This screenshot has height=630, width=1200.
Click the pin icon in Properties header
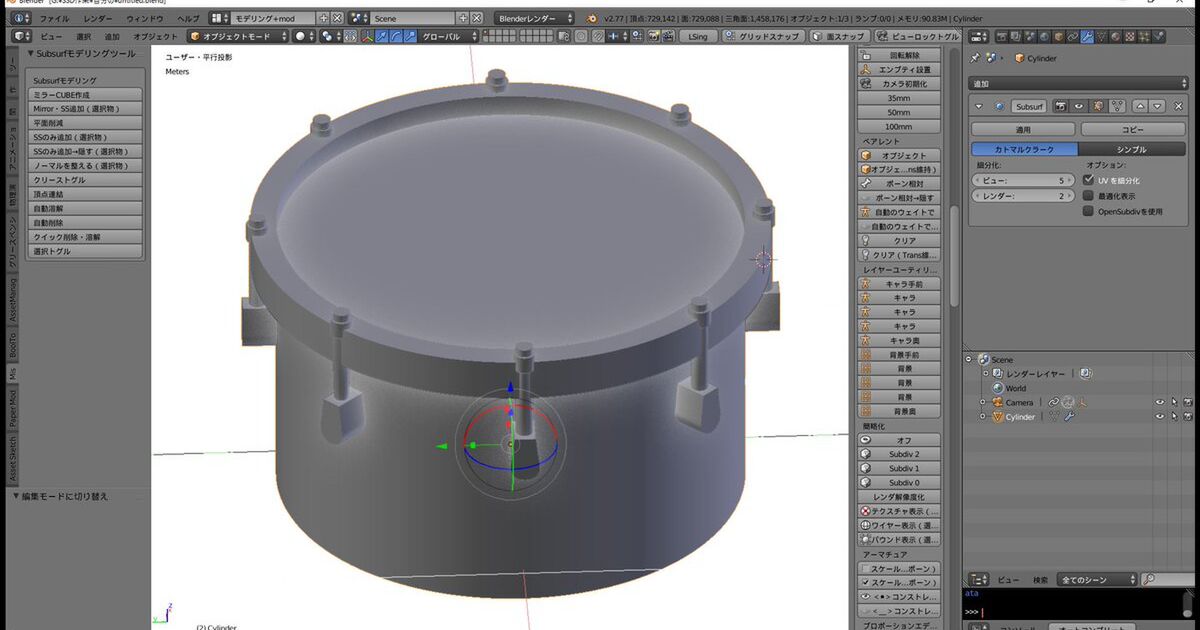coord(976,58)
